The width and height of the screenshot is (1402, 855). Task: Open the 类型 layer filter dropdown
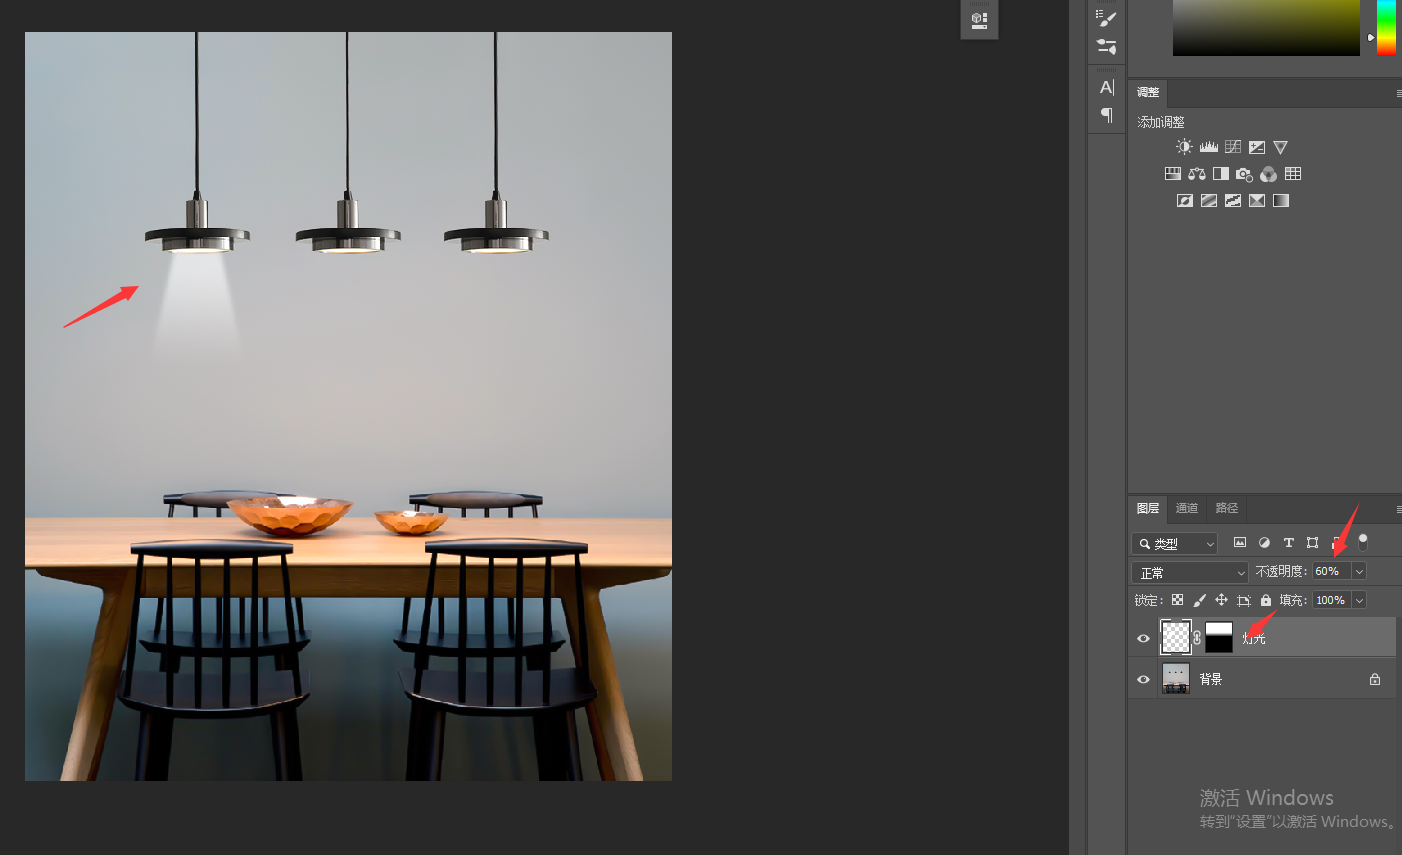(x=1174, y=543)
